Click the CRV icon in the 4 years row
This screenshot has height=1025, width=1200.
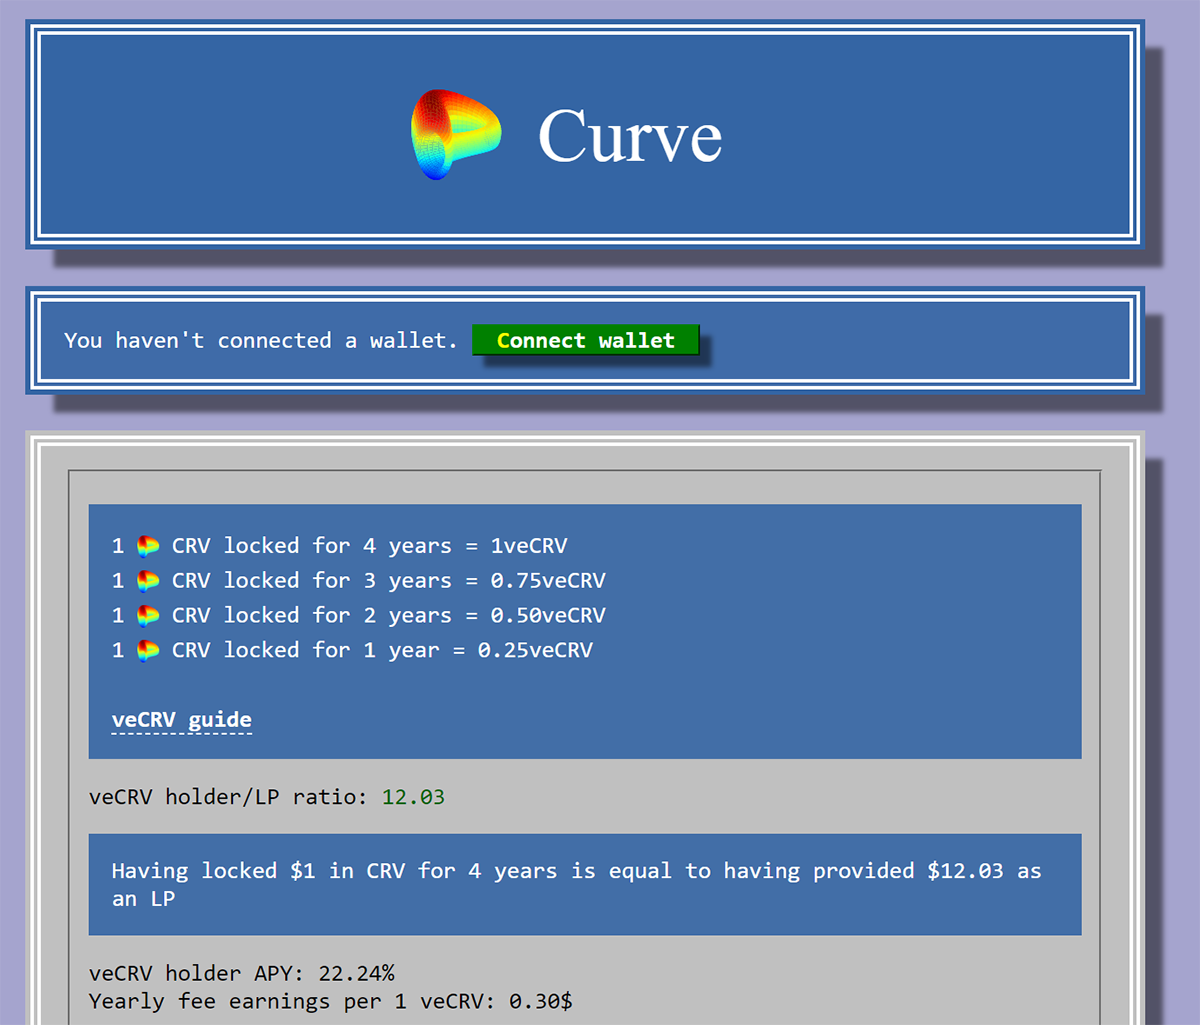pyautogui.click(x=148, y=546)
